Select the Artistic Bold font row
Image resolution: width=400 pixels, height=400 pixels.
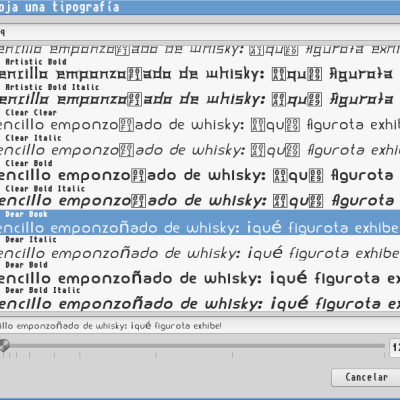point(200,70)
